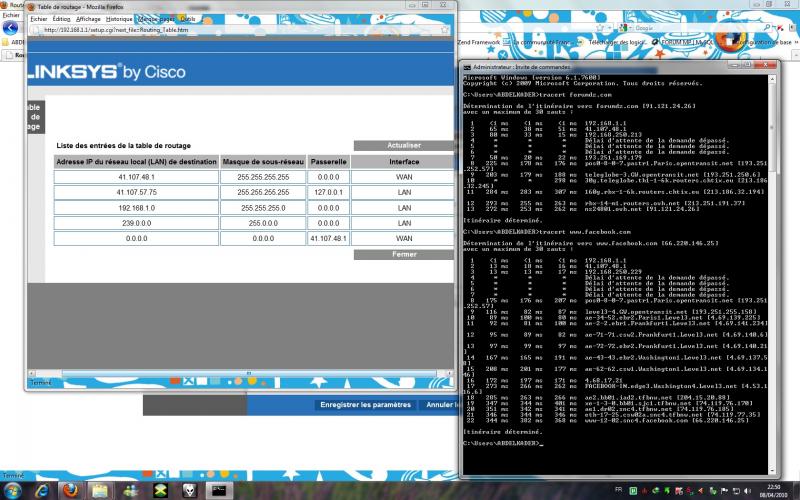This screenshot has width=800, height=500.
Task: Open the Historique menu
Action: point(119,18)
